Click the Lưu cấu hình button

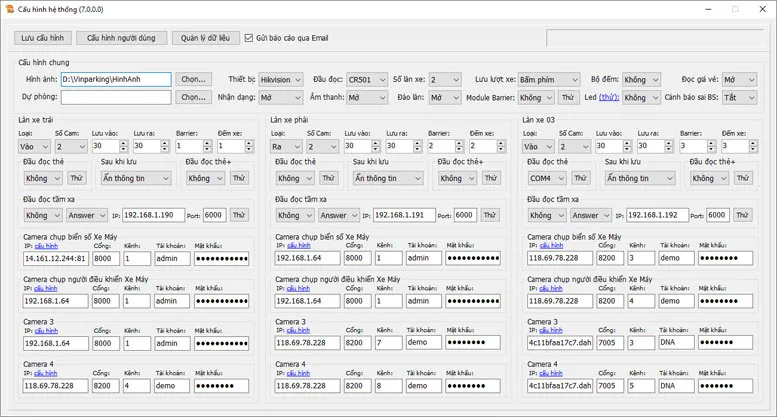coord(42,38)
